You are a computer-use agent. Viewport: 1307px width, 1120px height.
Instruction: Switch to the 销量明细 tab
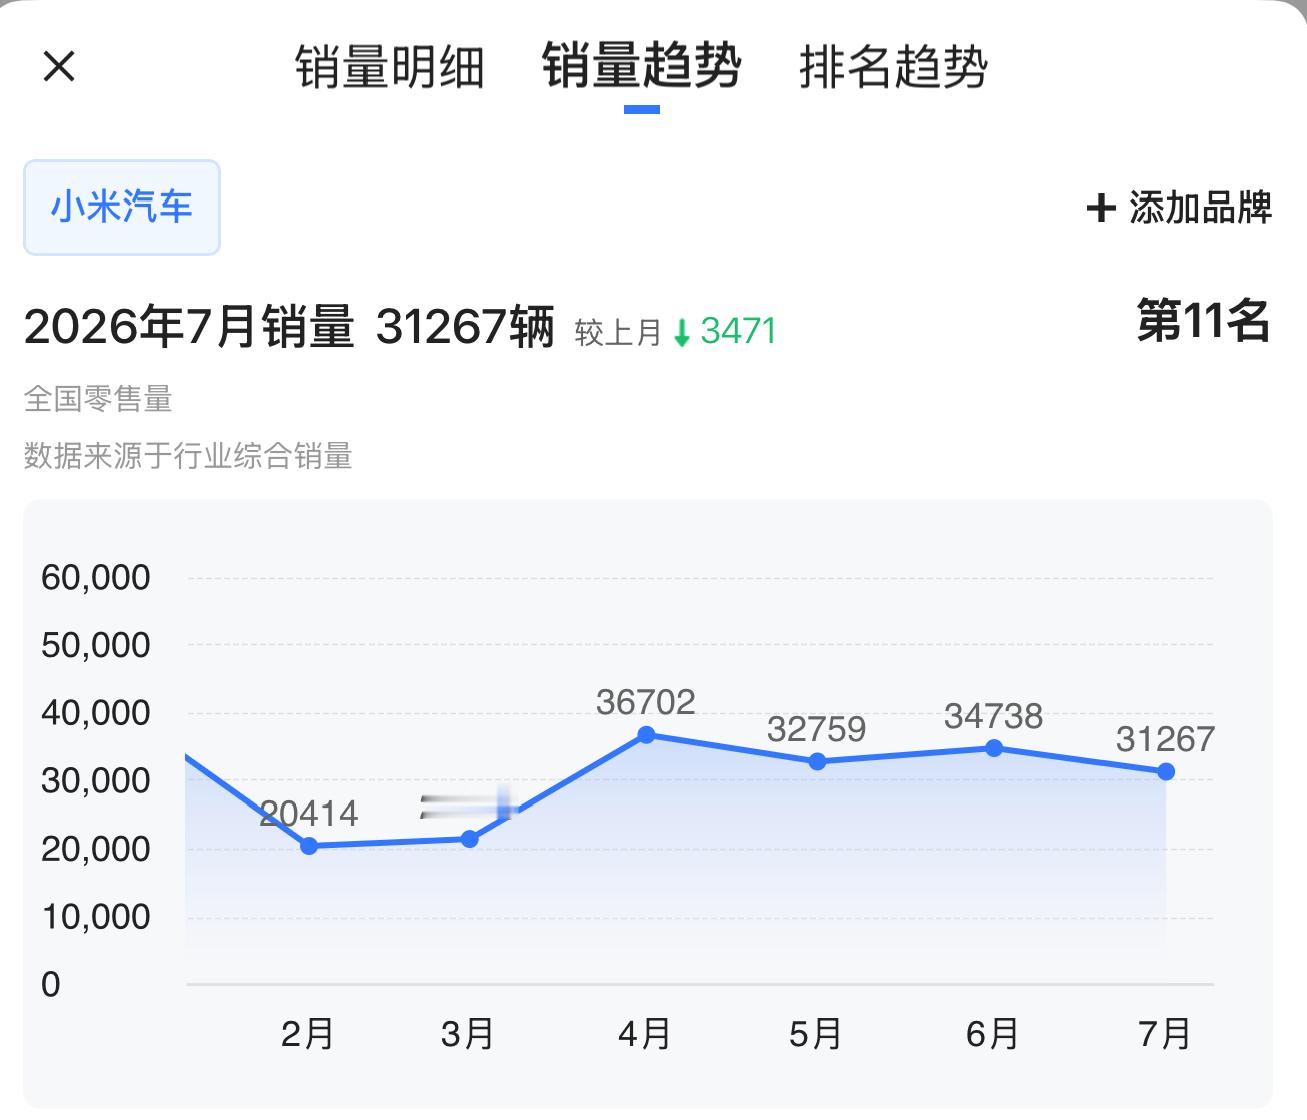(390, 67)
